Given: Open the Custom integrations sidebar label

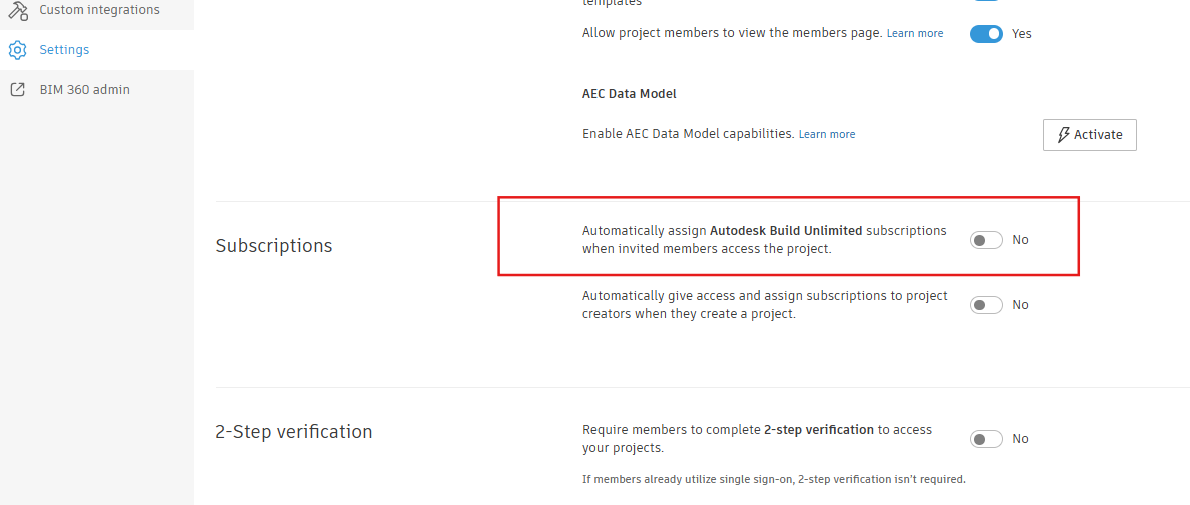Looking at the screenshot, I should tap(99, 10).
